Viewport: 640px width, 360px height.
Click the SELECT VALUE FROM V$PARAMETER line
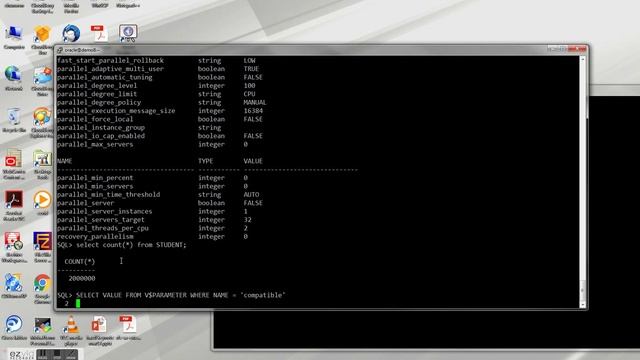point(171,295)
